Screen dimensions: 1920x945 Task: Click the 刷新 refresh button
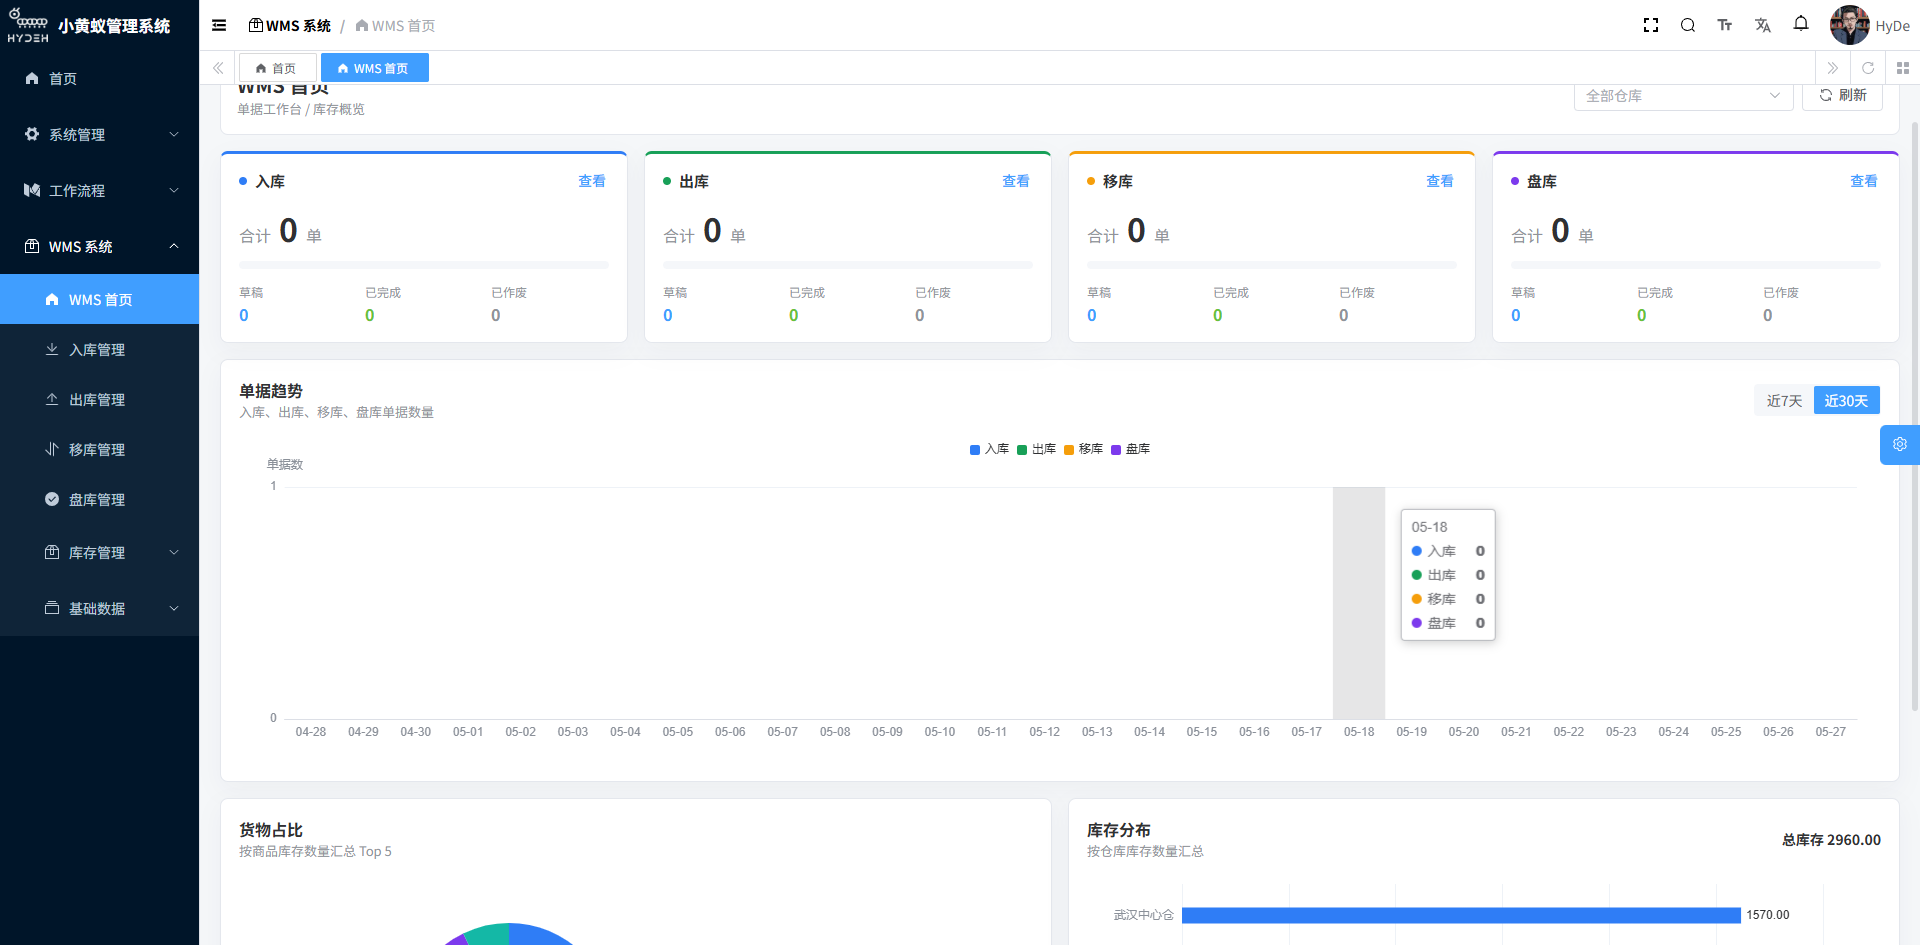pyautogui.click(x=1842, y=95)
